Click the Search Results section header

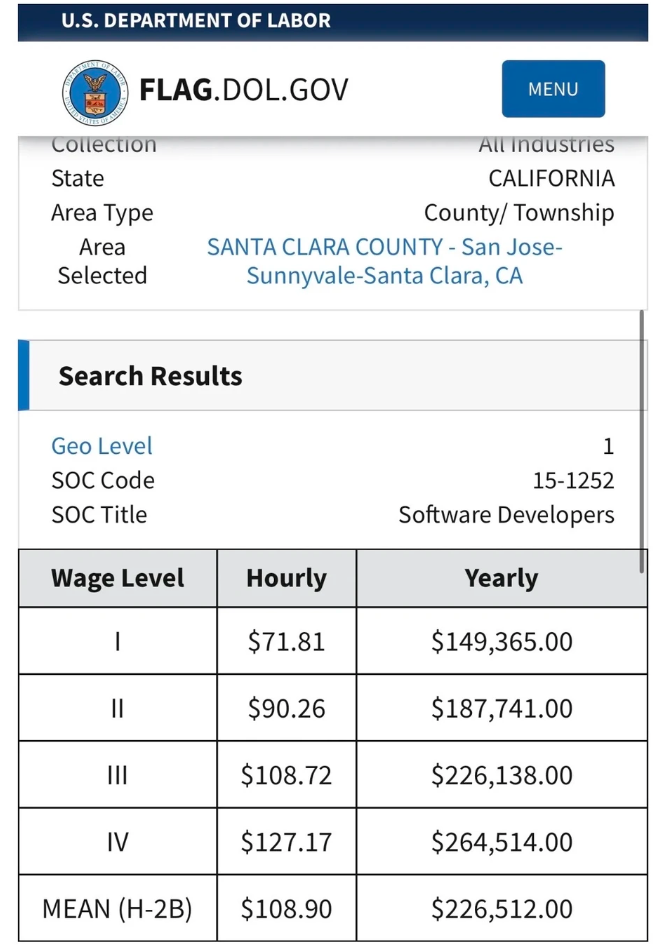point(150,376)
